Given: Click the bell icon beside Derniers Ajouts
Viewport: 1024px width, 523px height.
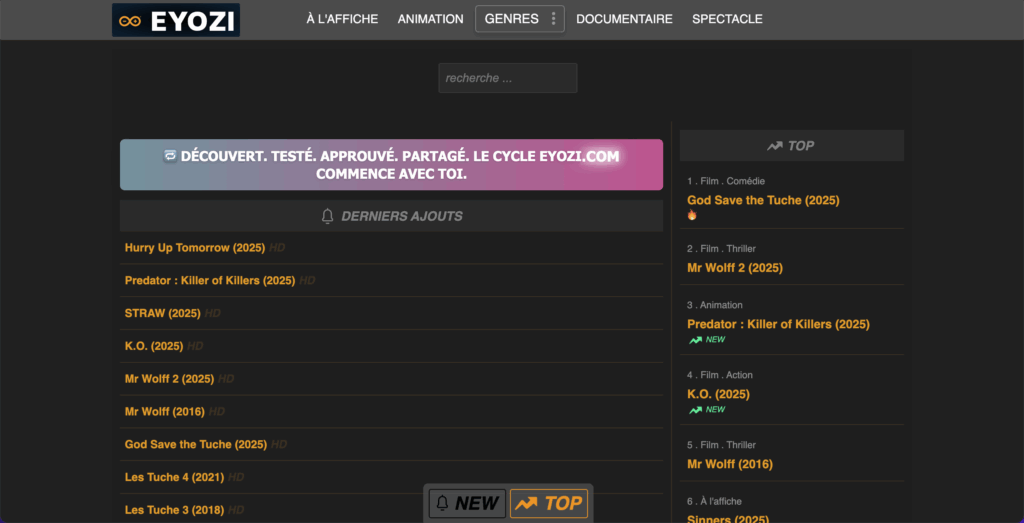Looking at the screenshot, I should (327, 216).
